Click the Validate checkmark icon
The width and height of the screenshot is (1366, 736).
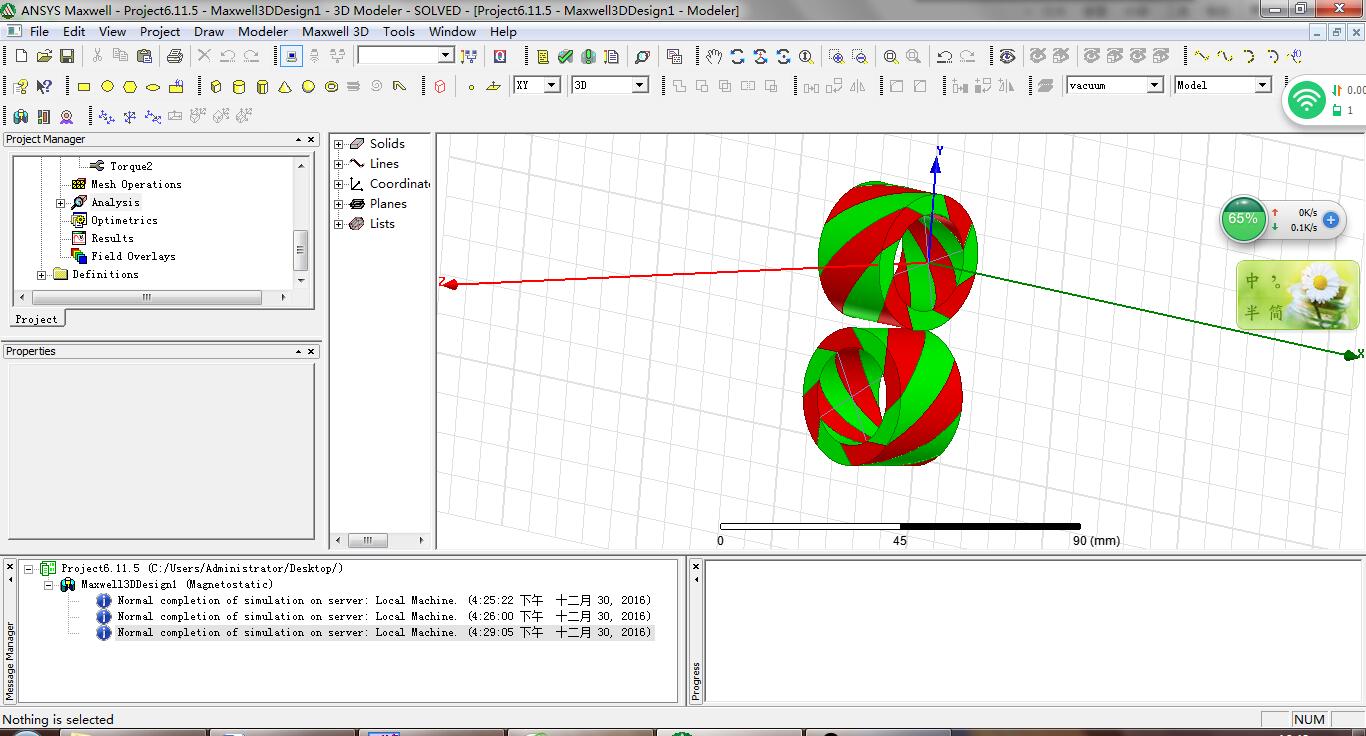[566, 57]
